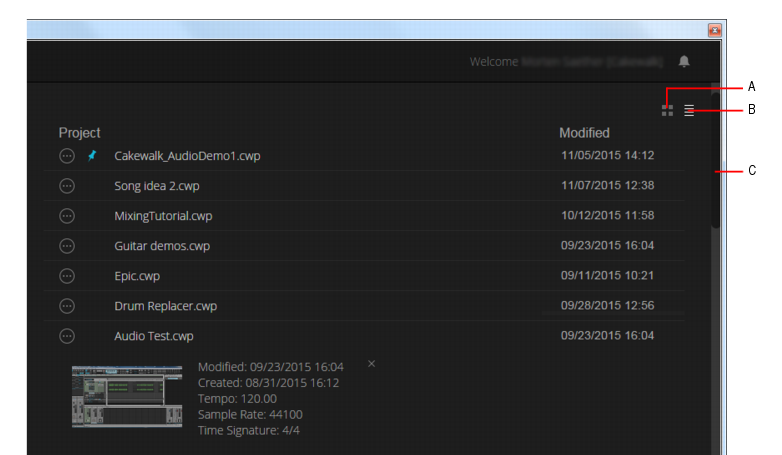Click ellipsis icon beside Guitar demos.cwp
782x455 pixels.
tap(67, 246)
